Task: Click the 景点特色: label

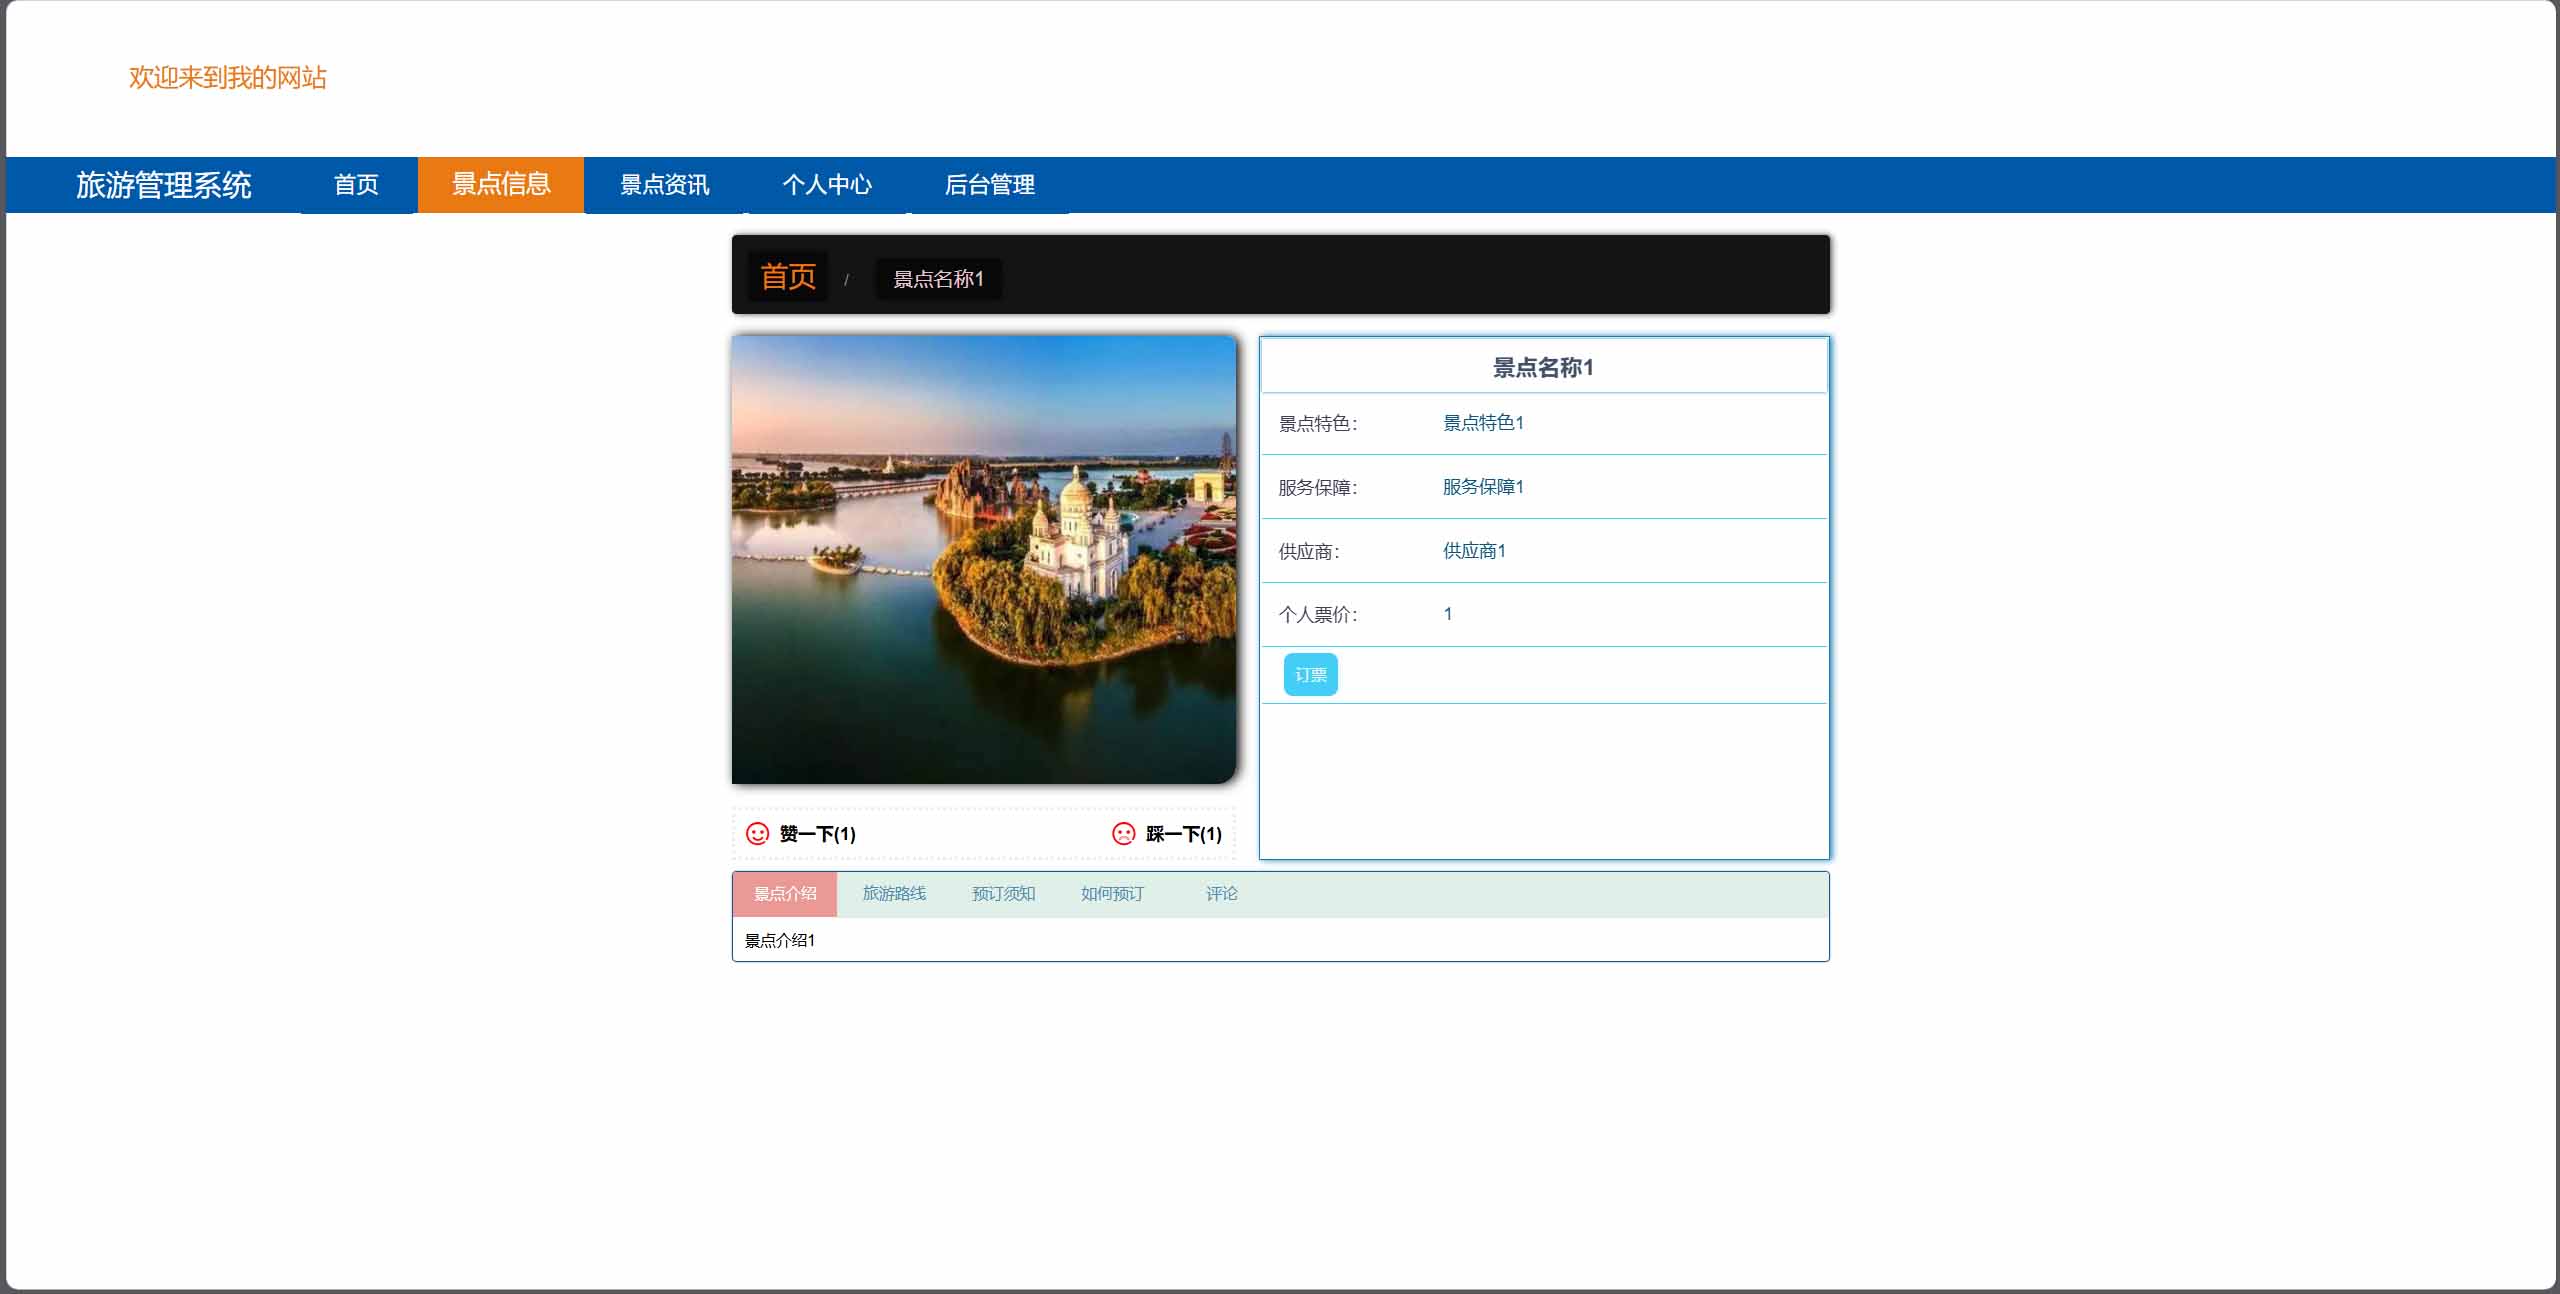Action: tap(1318, 424)
